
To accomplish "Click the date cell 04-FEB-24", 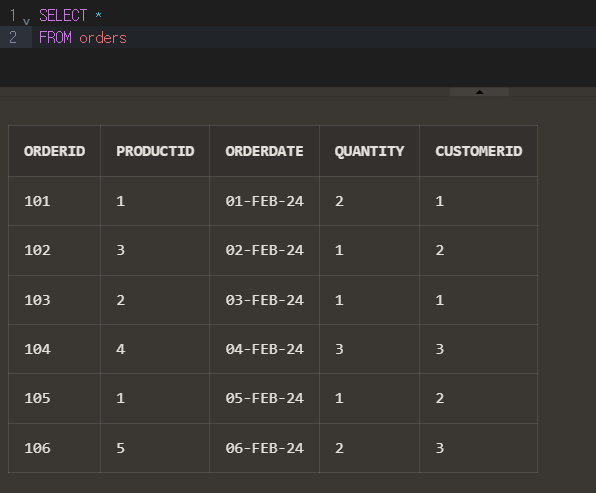I will point(264,349).
